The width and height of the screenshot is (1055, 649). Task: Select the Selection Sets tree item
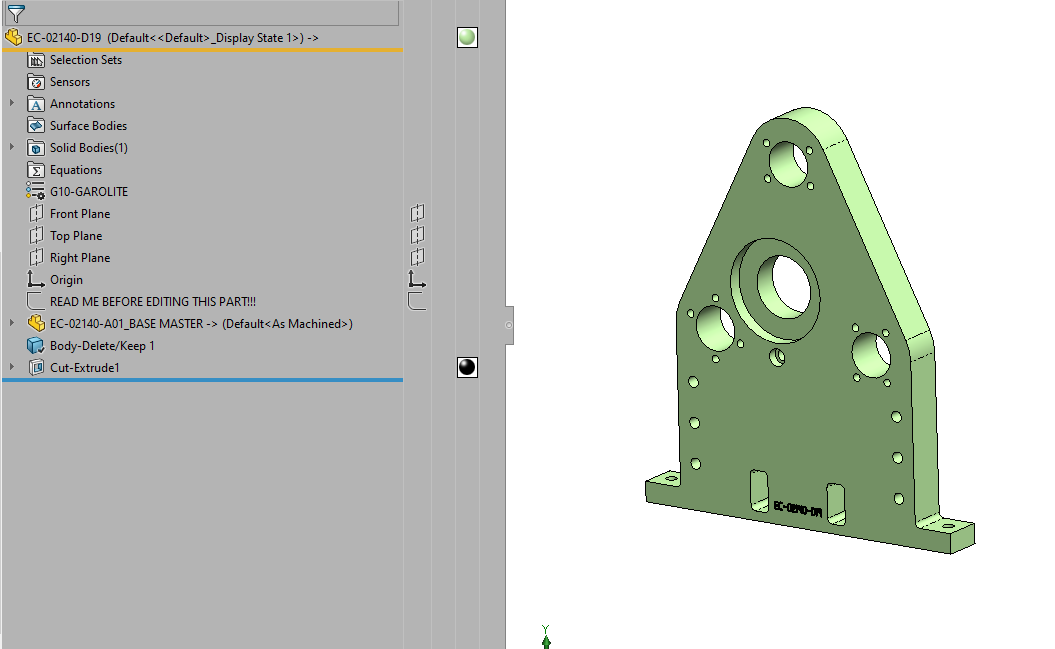pyautogui.click(x=86, y=60)
